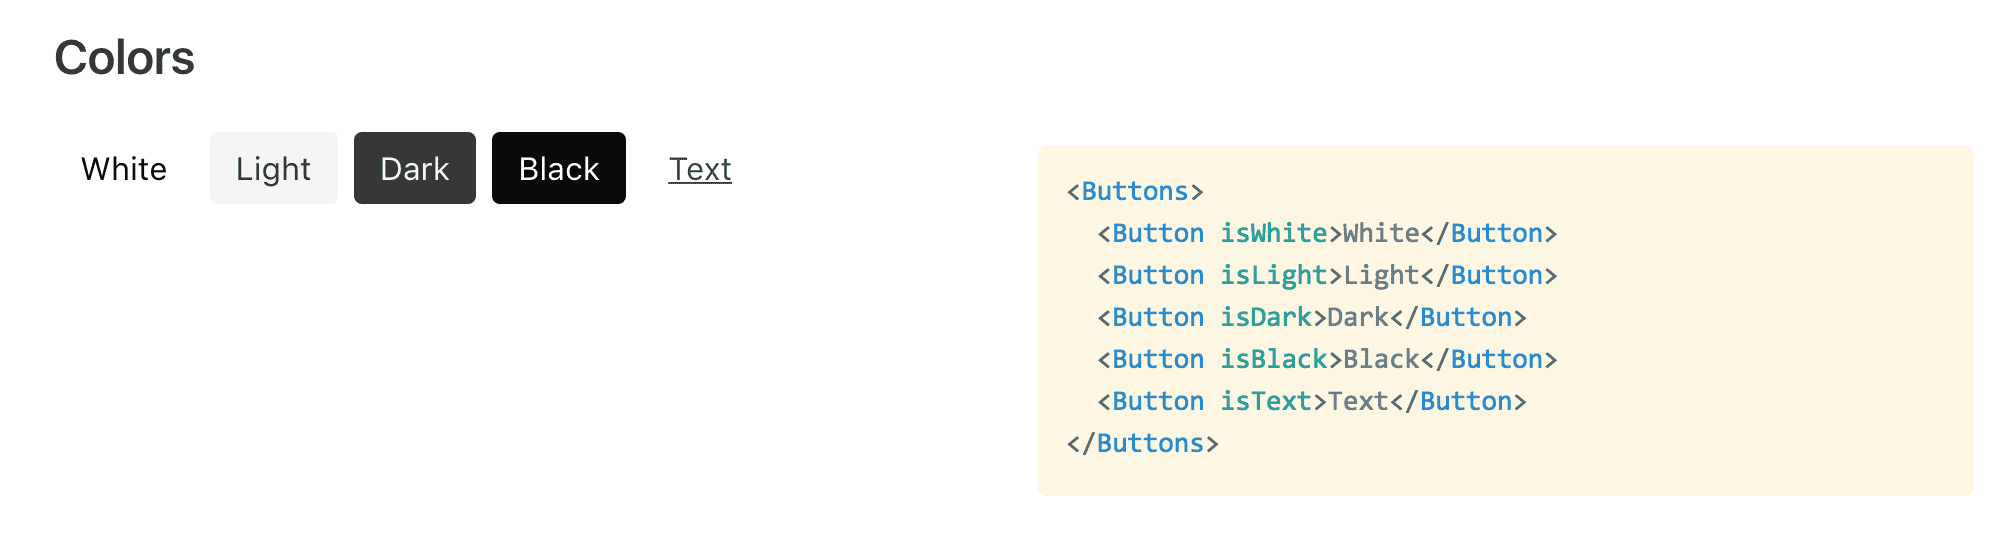The image size is (2006, 534).
Task: Click the gray "Light" label text inside code
Action: (x=1381, y=275)
